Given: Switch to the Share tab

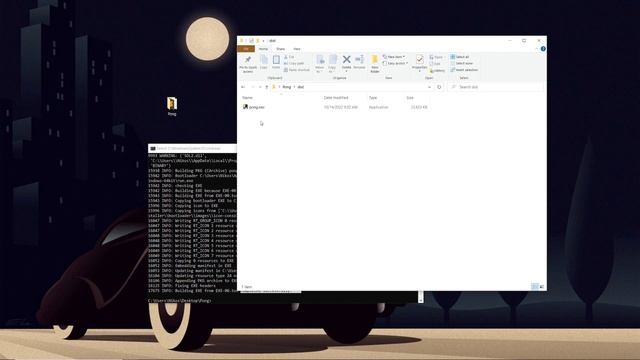Looking at the screenshot, I should pos(280,49).
